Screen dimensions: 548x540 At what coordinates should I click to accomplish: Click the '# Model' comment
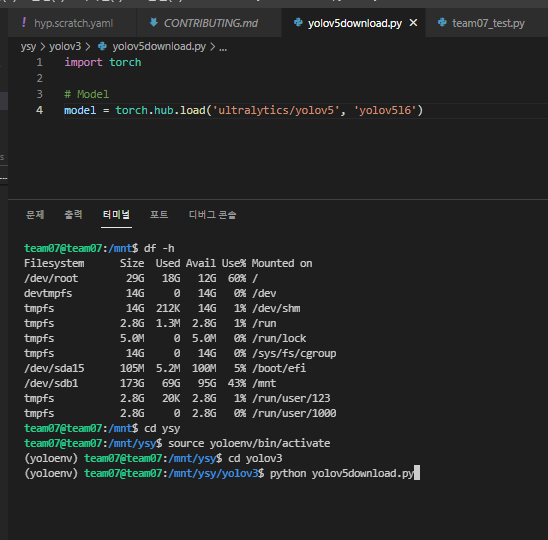tap(86, 94)
